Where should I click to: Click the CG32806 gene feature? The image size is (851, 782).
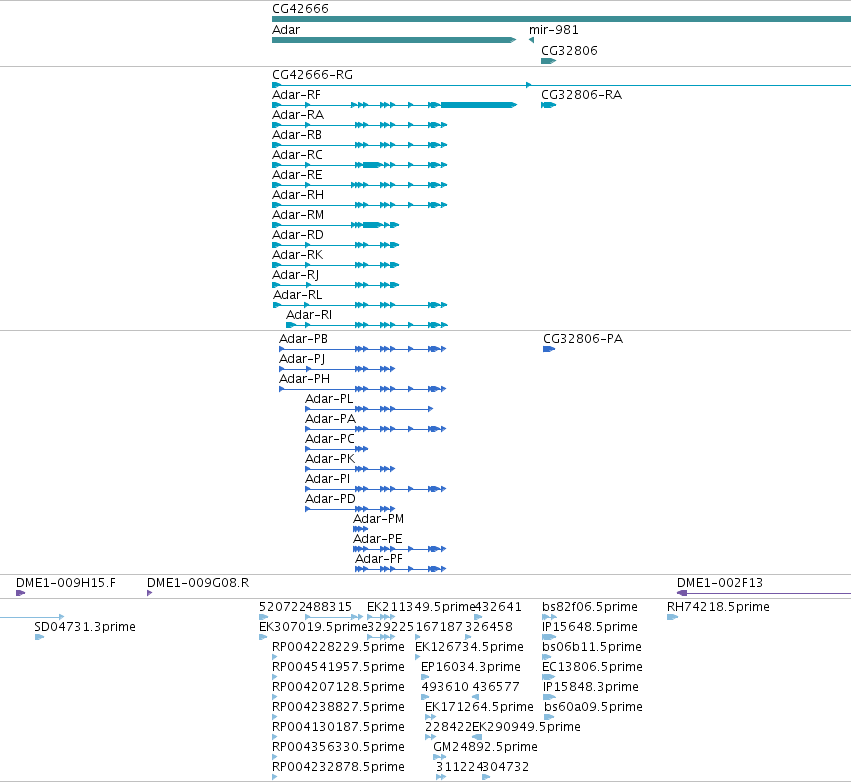[x=548, y=61]
